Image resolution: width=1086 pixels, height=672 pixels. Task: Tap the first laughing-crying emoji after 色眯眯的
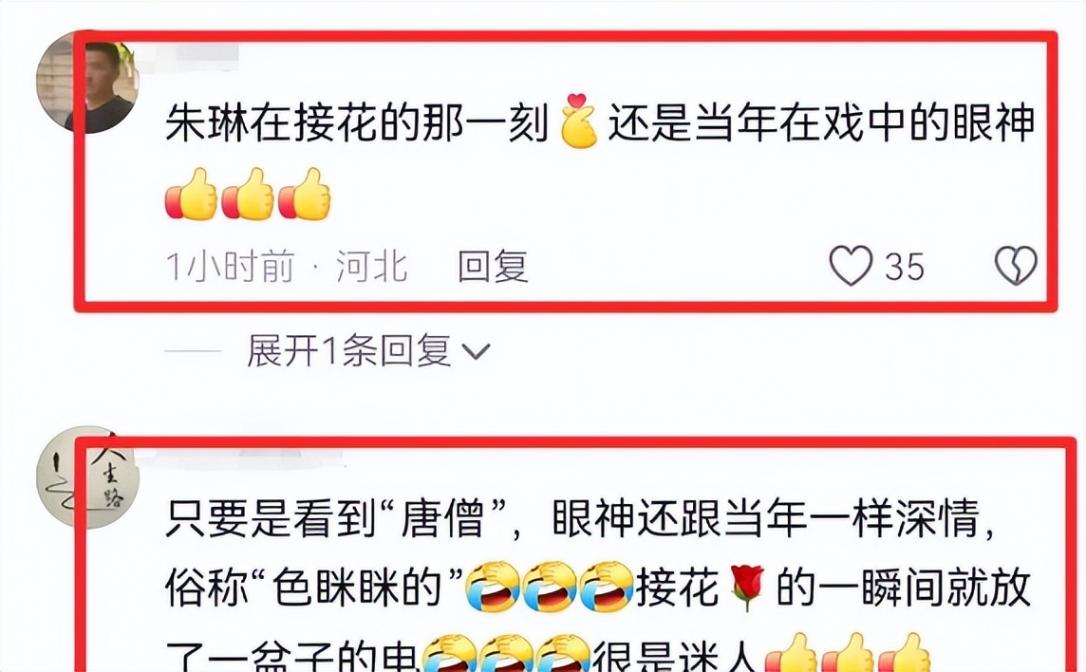492,587
